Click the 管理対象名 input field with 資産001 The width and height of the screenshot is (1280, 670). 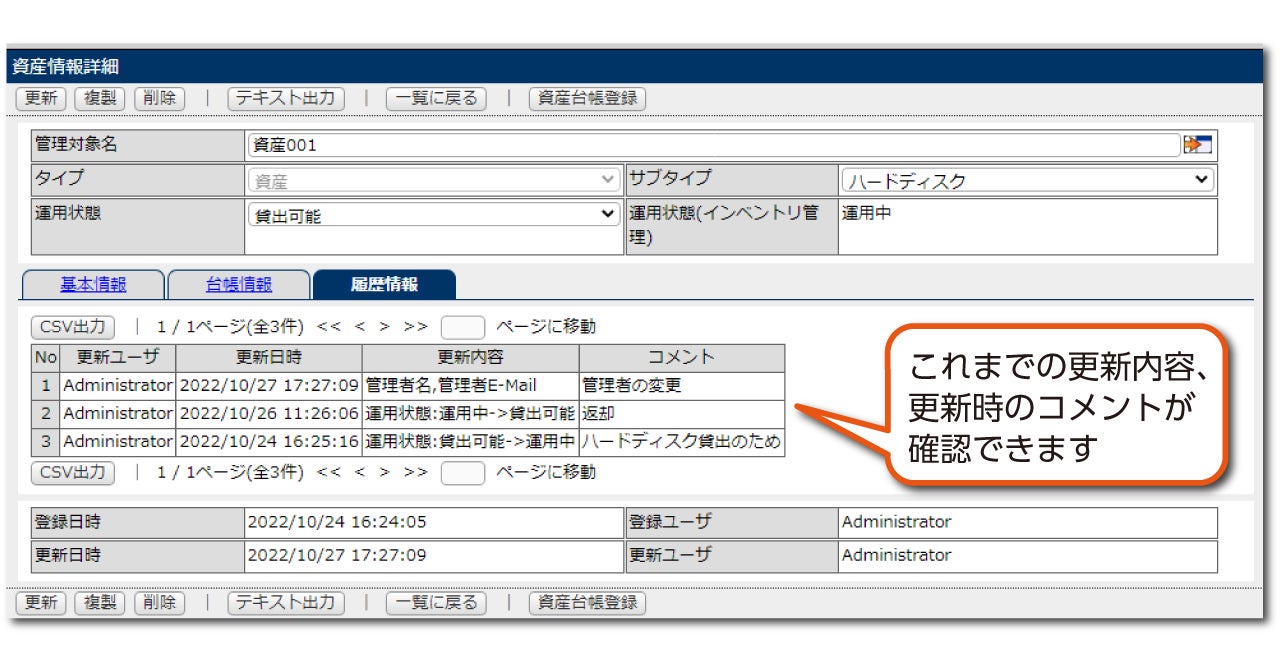pos(714,145)
